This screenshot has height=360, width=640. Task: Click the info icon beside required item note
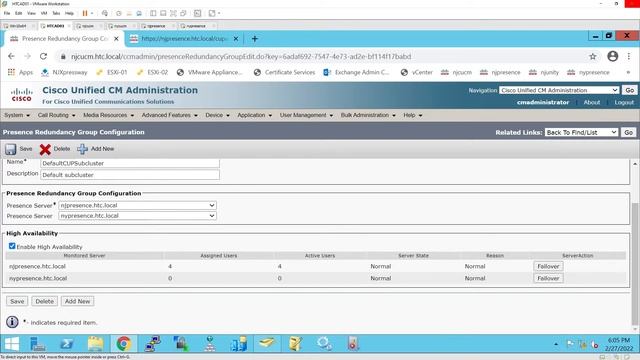(x=12, y=322)
